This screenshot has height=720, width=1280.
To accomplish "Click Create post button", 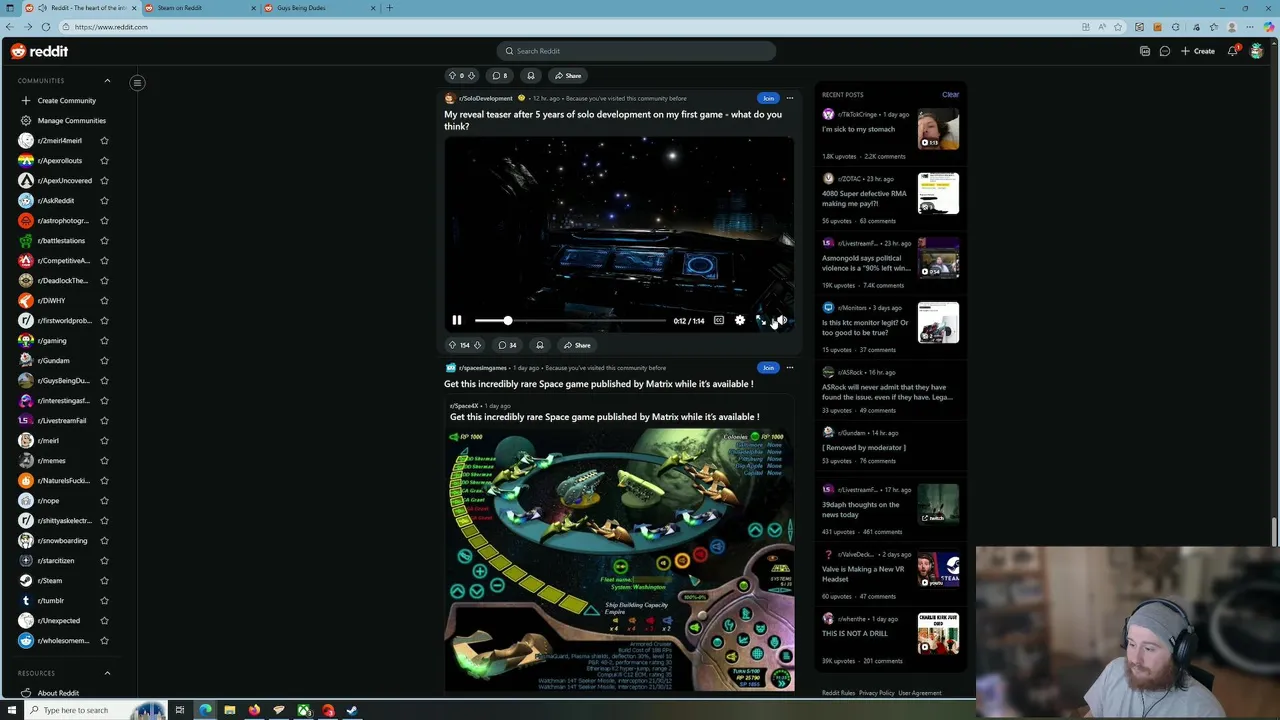I will (x=1198, y=51).
